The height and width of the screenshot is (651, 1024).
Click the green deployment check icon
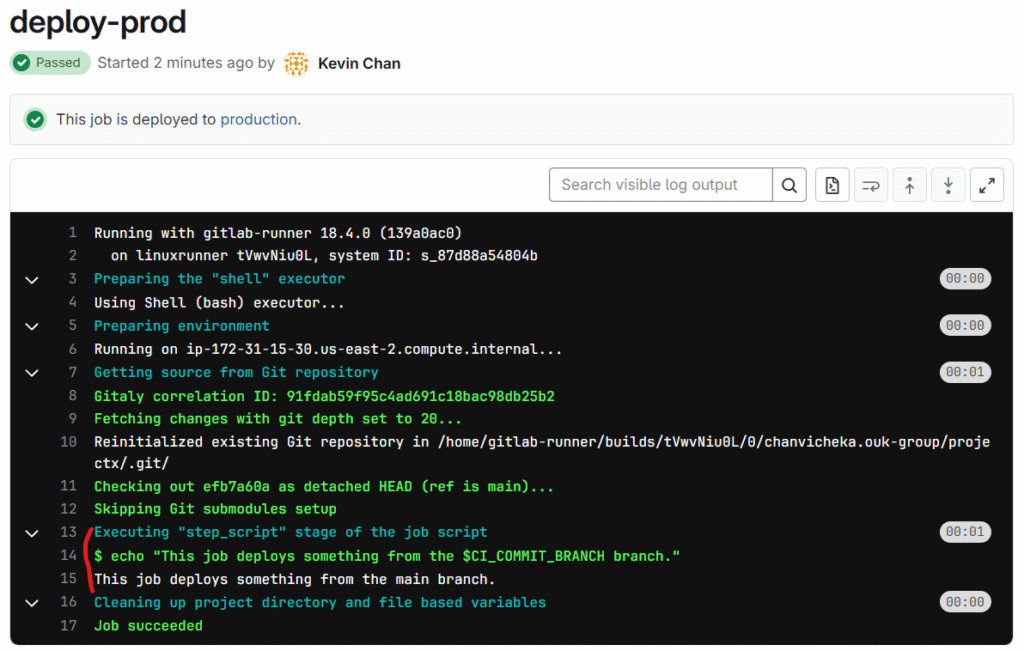point(36,120)
